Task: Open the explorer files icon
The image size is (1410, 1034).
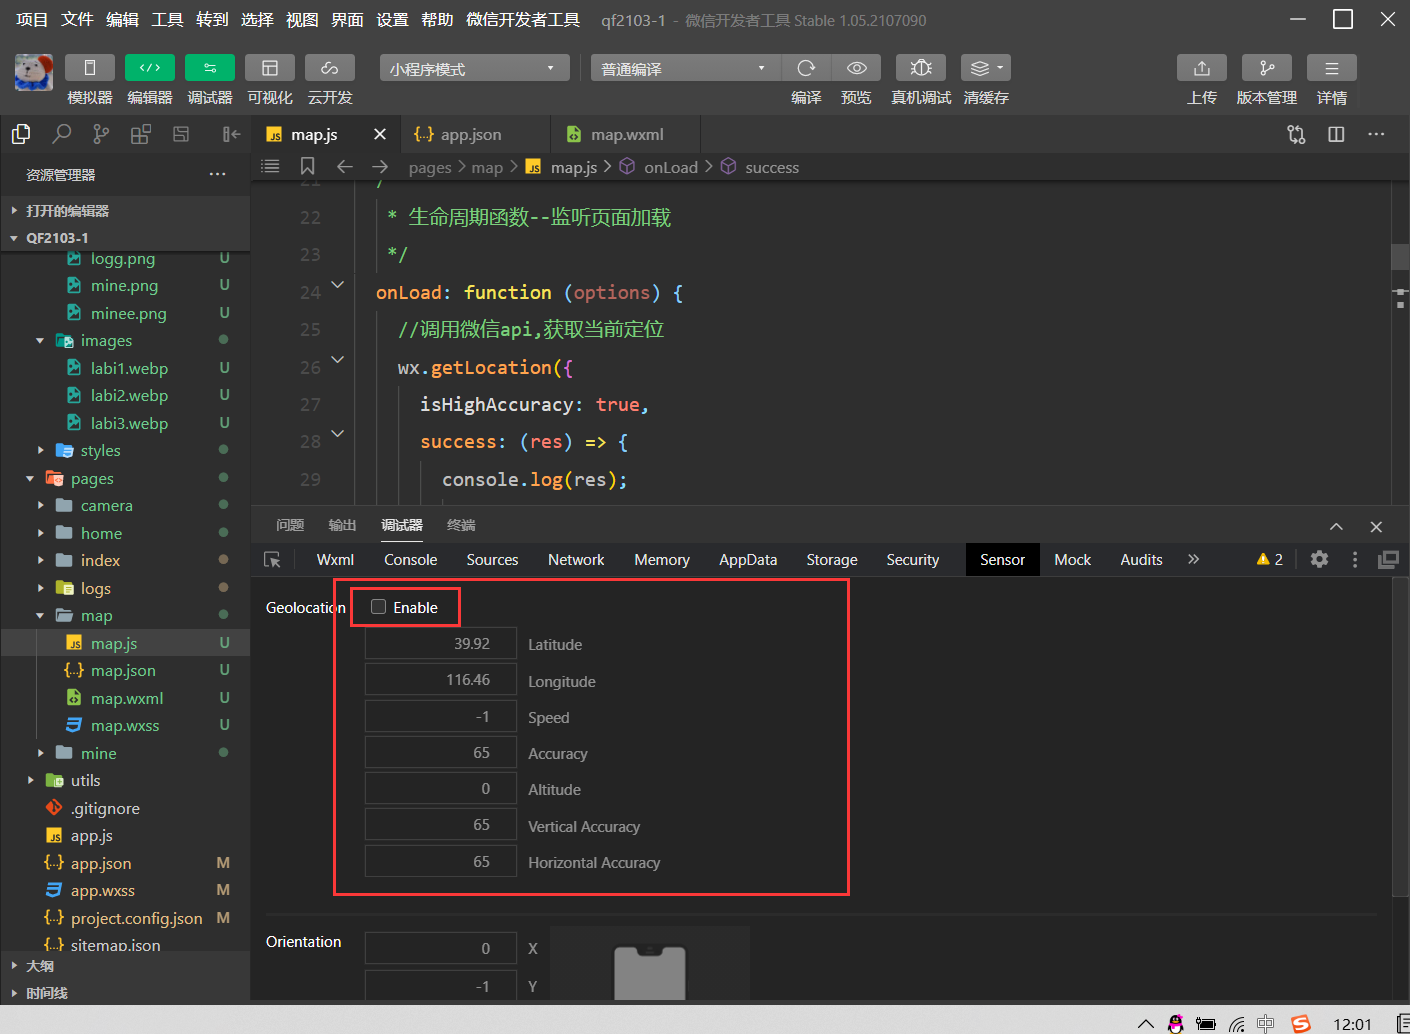Action: pos(20,134)
